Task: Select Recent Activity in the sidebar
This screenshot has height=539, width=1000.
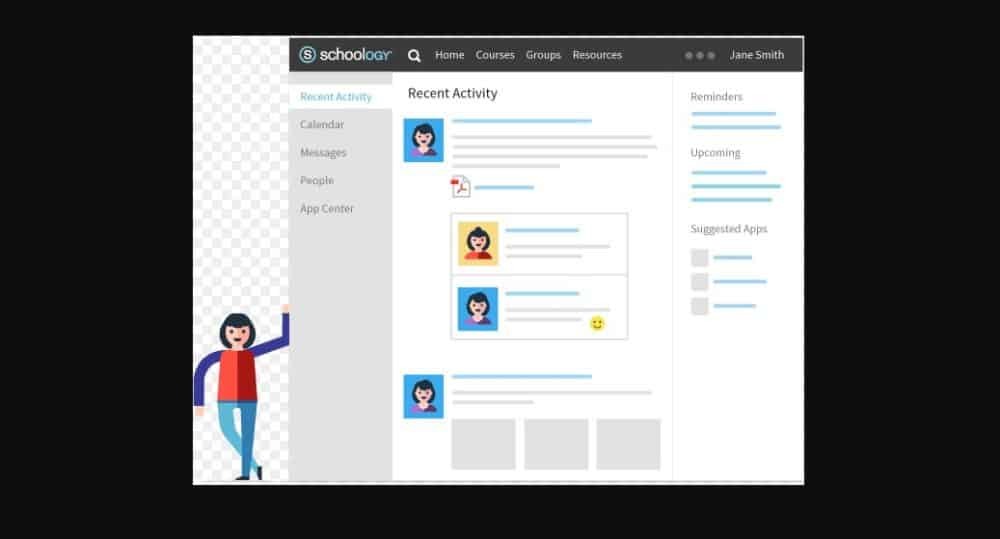Action: [x=336, y=97]
